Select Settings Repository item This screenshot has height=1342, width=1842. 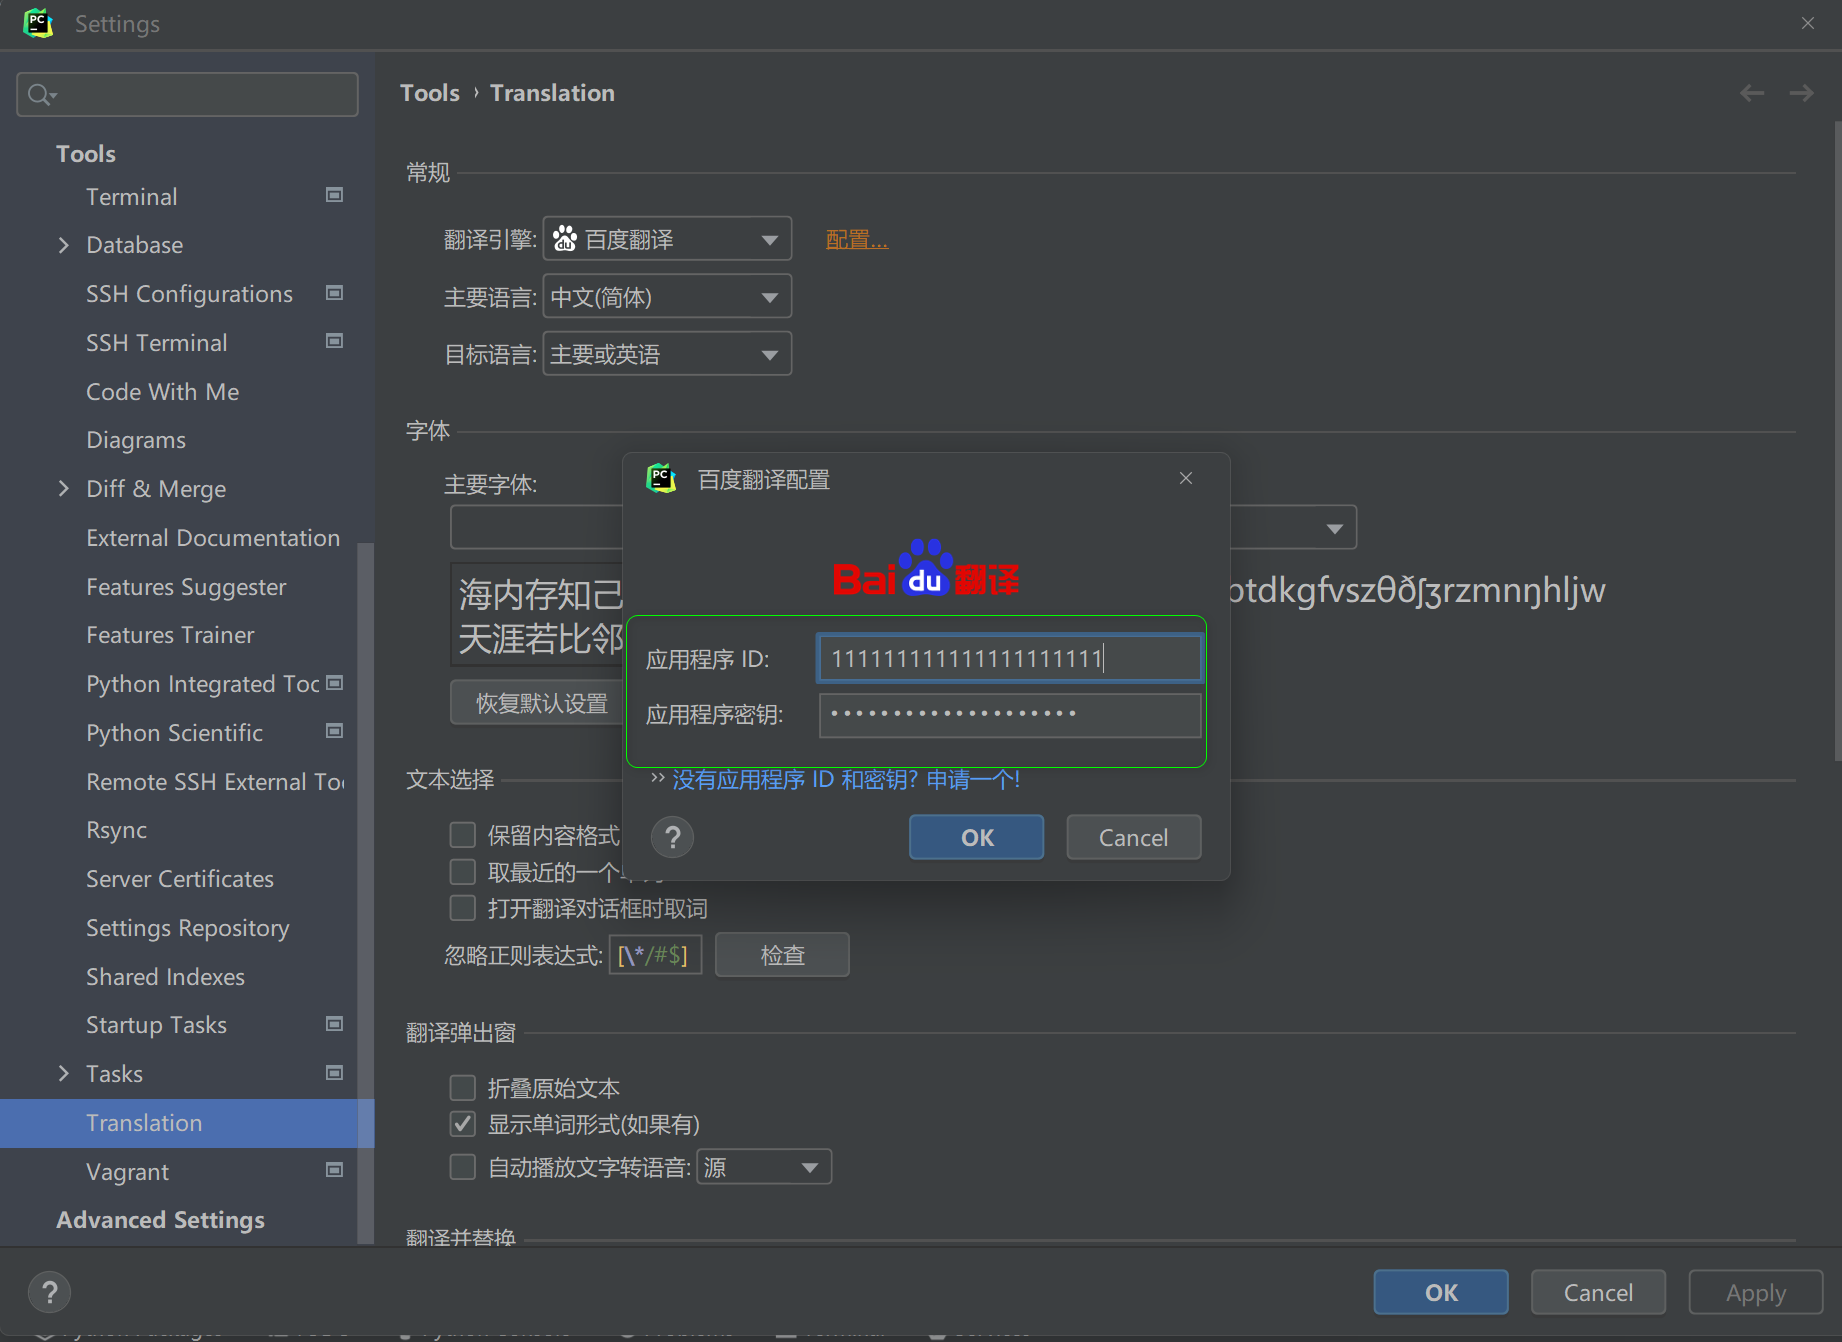188,928
